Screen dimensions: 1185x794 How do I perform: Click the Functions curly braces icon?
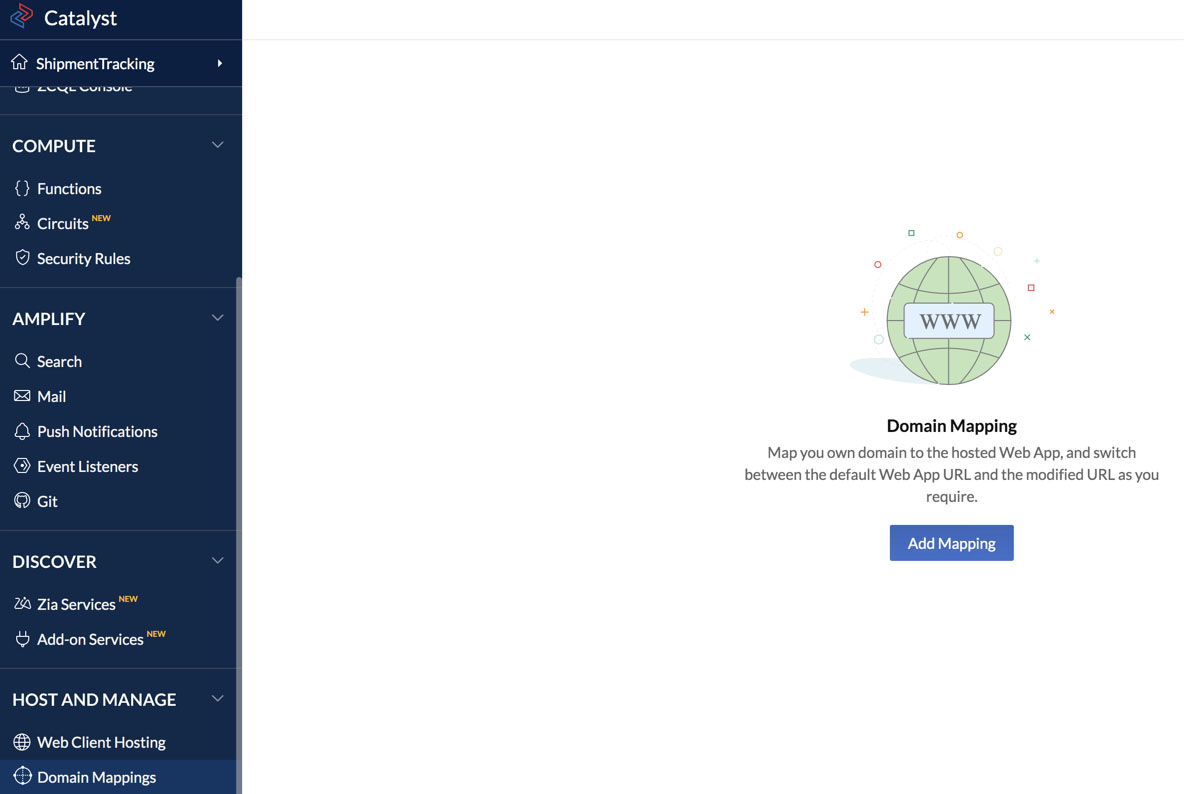tap(22, 188)
